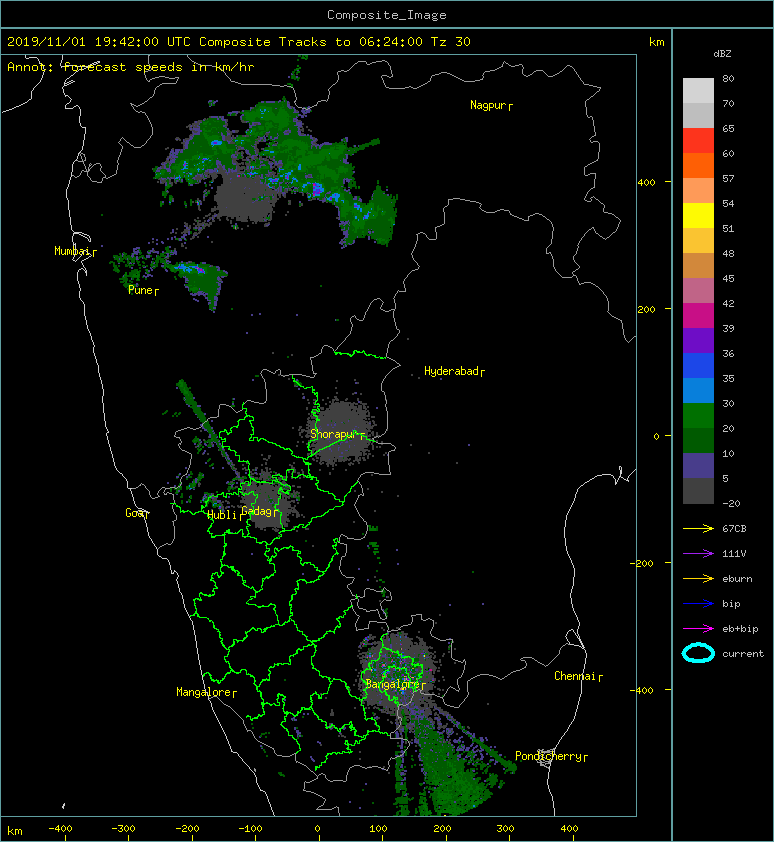Click the yellow 67CB arrow legend icon

(698, 529)
